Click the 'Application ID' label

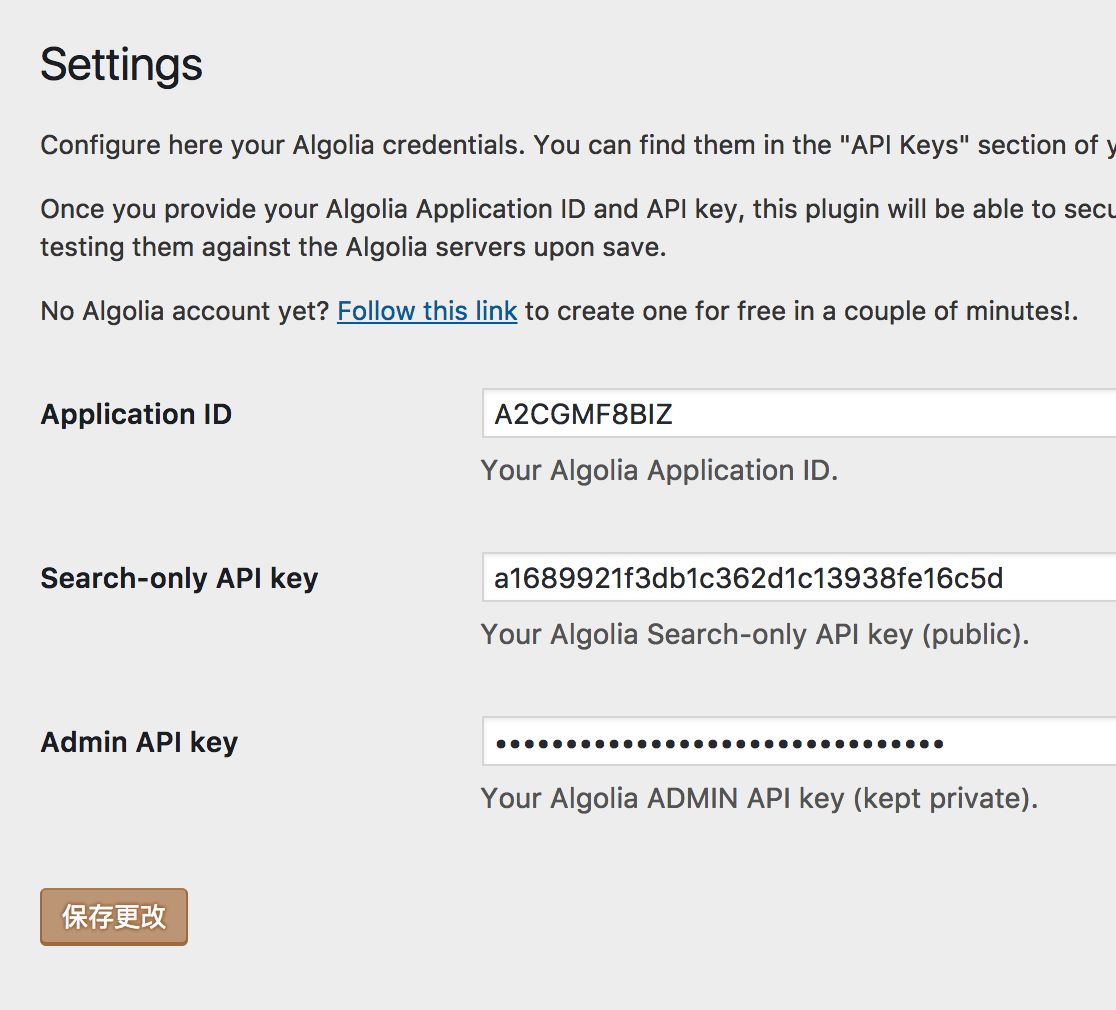tap(136, 414)
